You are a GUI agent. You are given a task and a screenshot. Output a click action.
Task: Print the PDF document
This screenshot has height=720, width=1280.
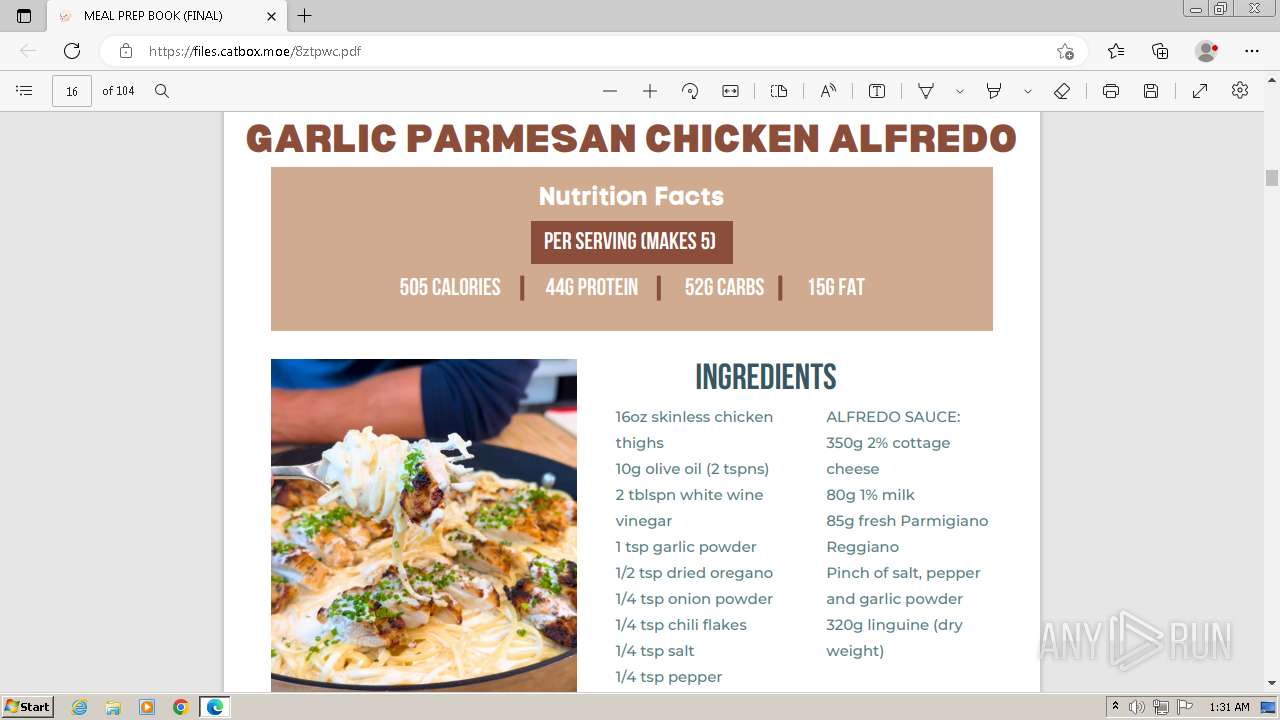pyautogui.click(x=1111, y=91)
